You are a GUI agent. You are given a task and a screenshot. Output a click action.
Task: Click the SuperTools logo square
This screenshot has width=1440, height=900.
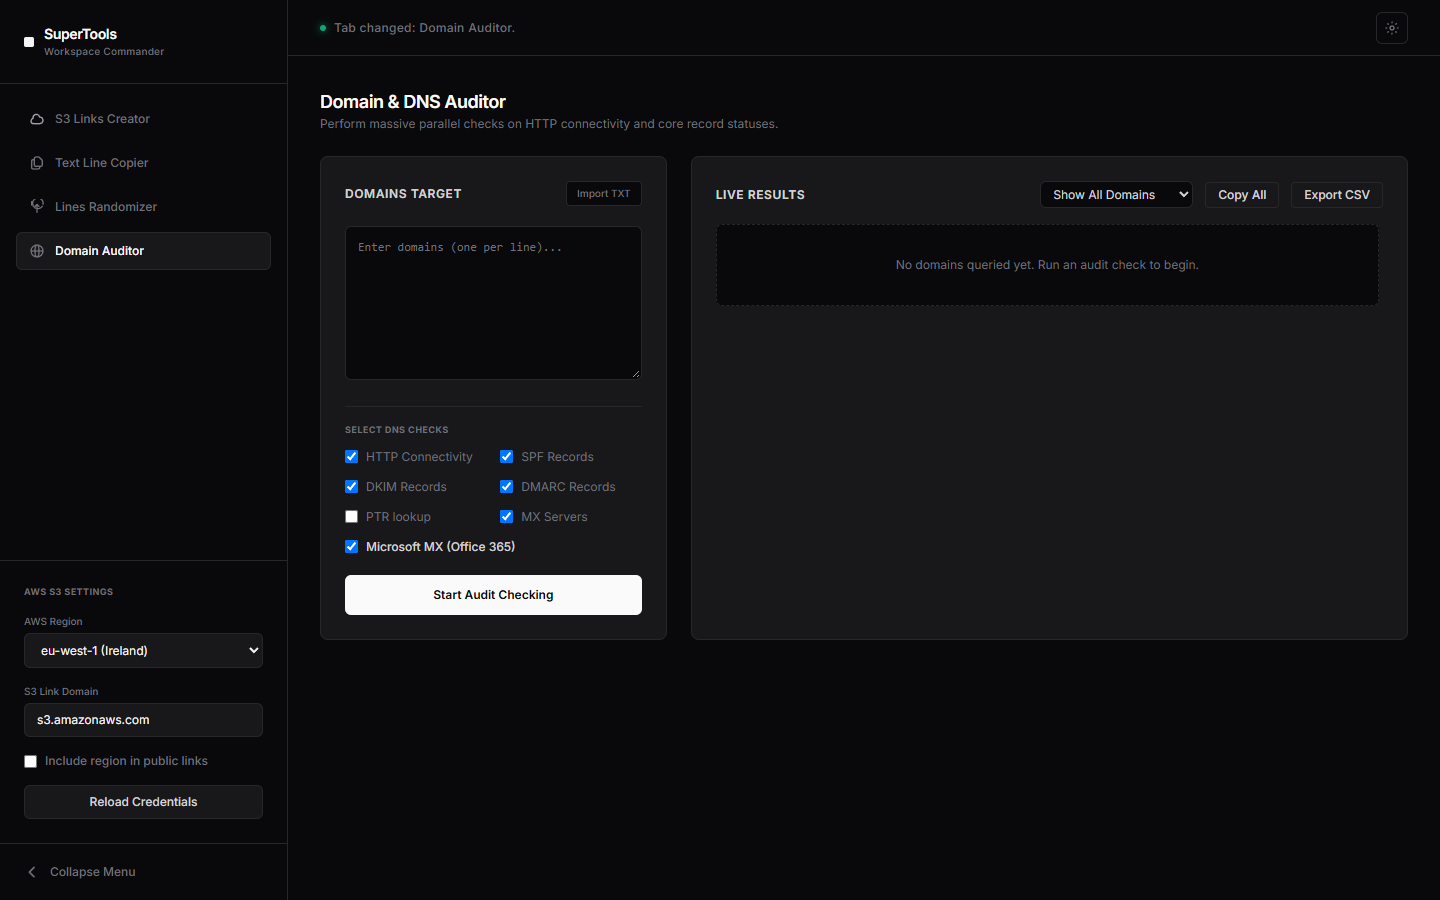coord(29,42)
